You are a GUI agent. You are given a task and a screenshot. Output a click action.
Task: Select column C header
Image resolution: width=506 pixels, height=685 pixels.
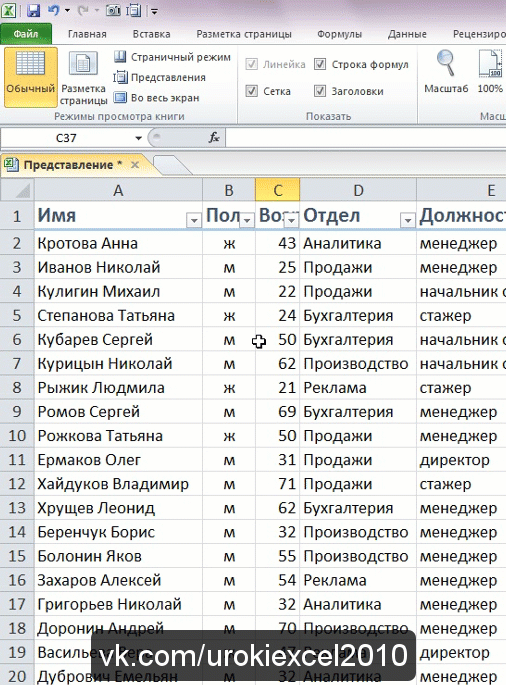[x=277, y=190]
